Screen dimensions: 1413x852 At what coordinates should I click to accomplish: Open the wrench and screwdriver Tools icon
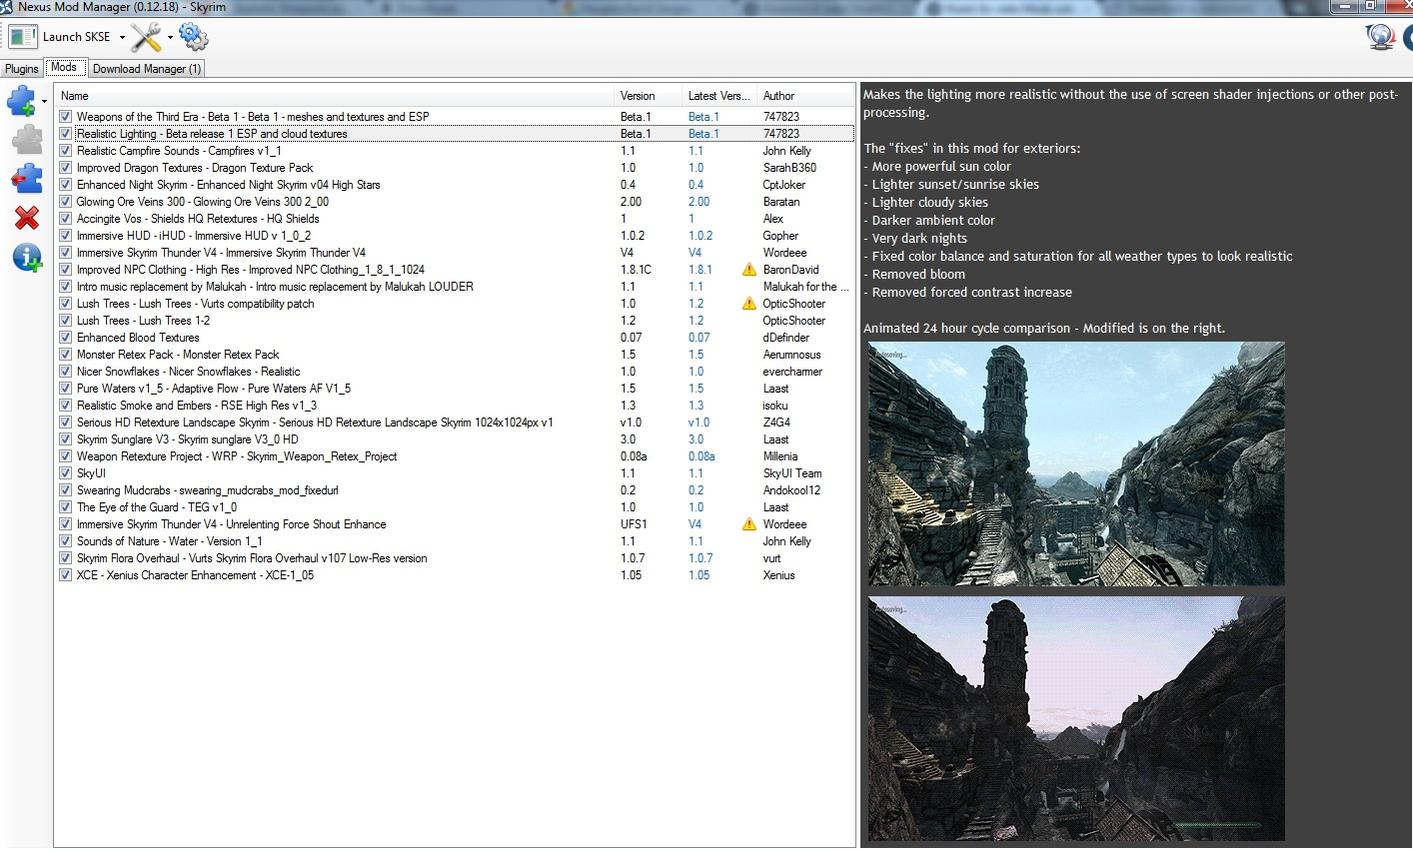(146, 38)
